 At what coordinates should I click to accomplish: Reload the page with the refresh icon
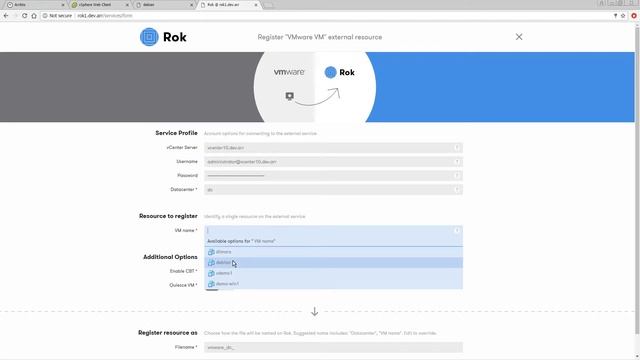pos(24,16)
